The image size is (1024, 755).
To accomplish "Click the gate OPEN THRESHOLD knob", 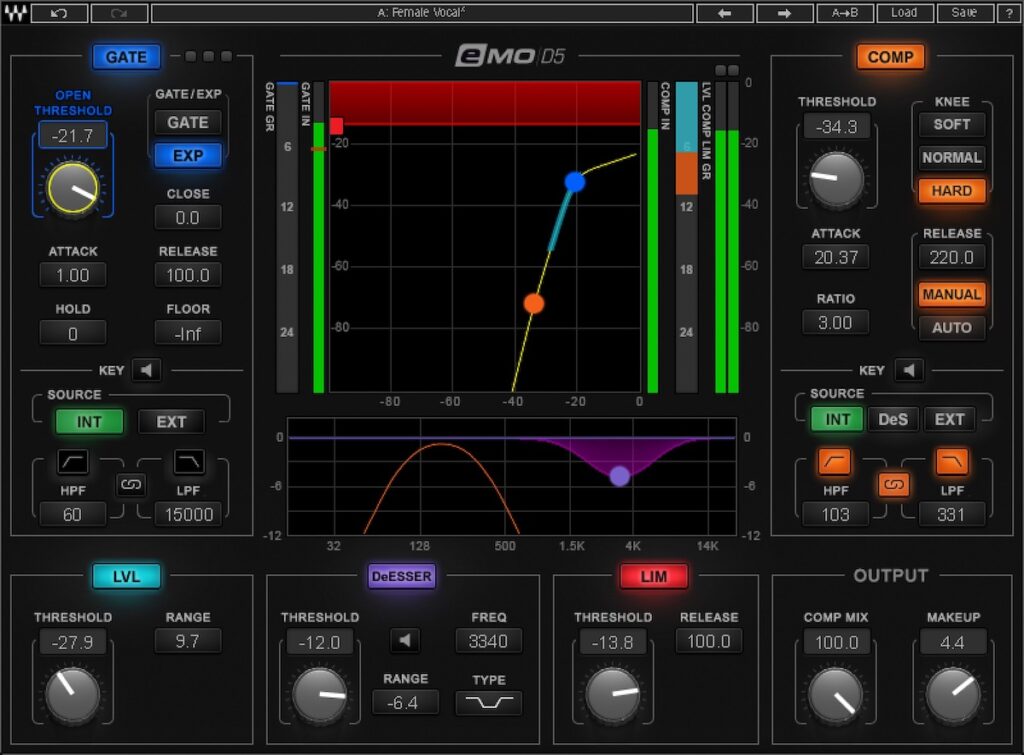I will (x=72, y=188).
